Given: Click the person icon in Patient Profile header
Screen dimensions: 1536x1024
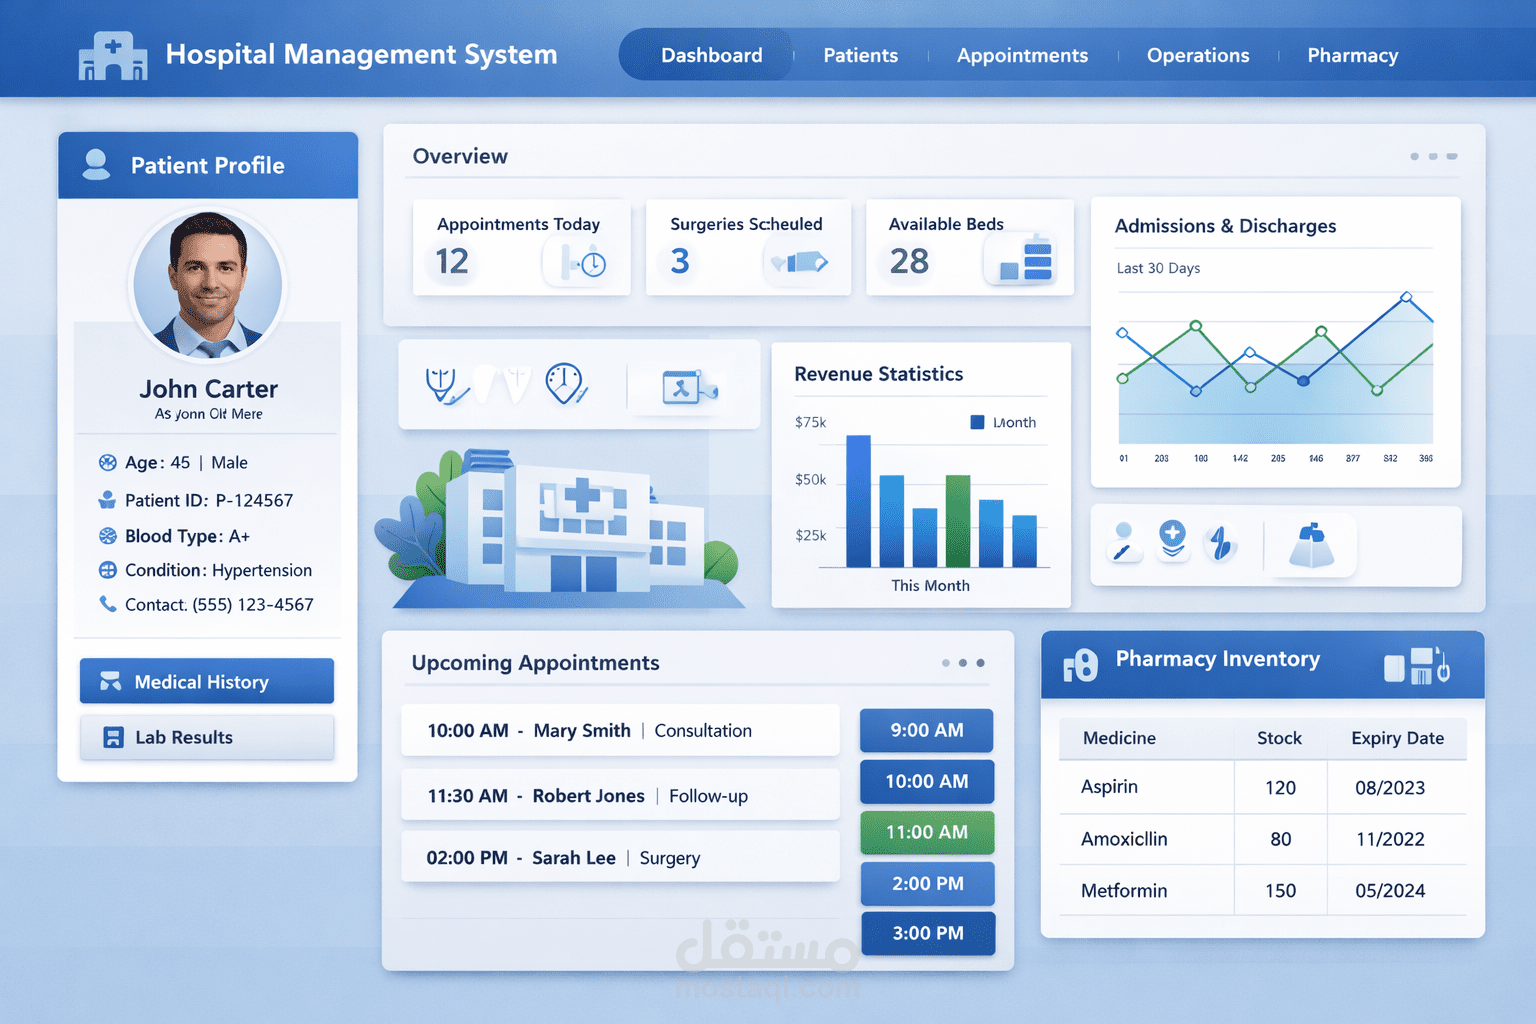Looking at the screenshot, I should pos(95,164).
